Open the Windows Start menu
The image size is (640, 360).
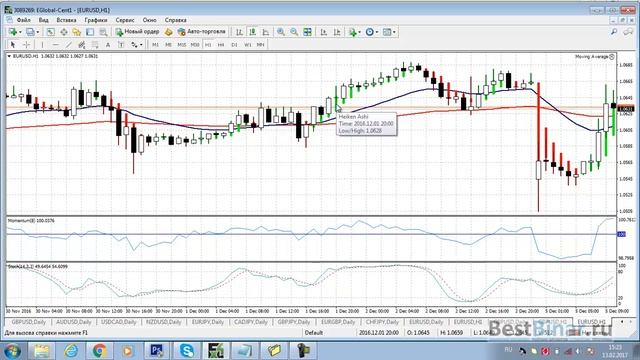[12, 351]
